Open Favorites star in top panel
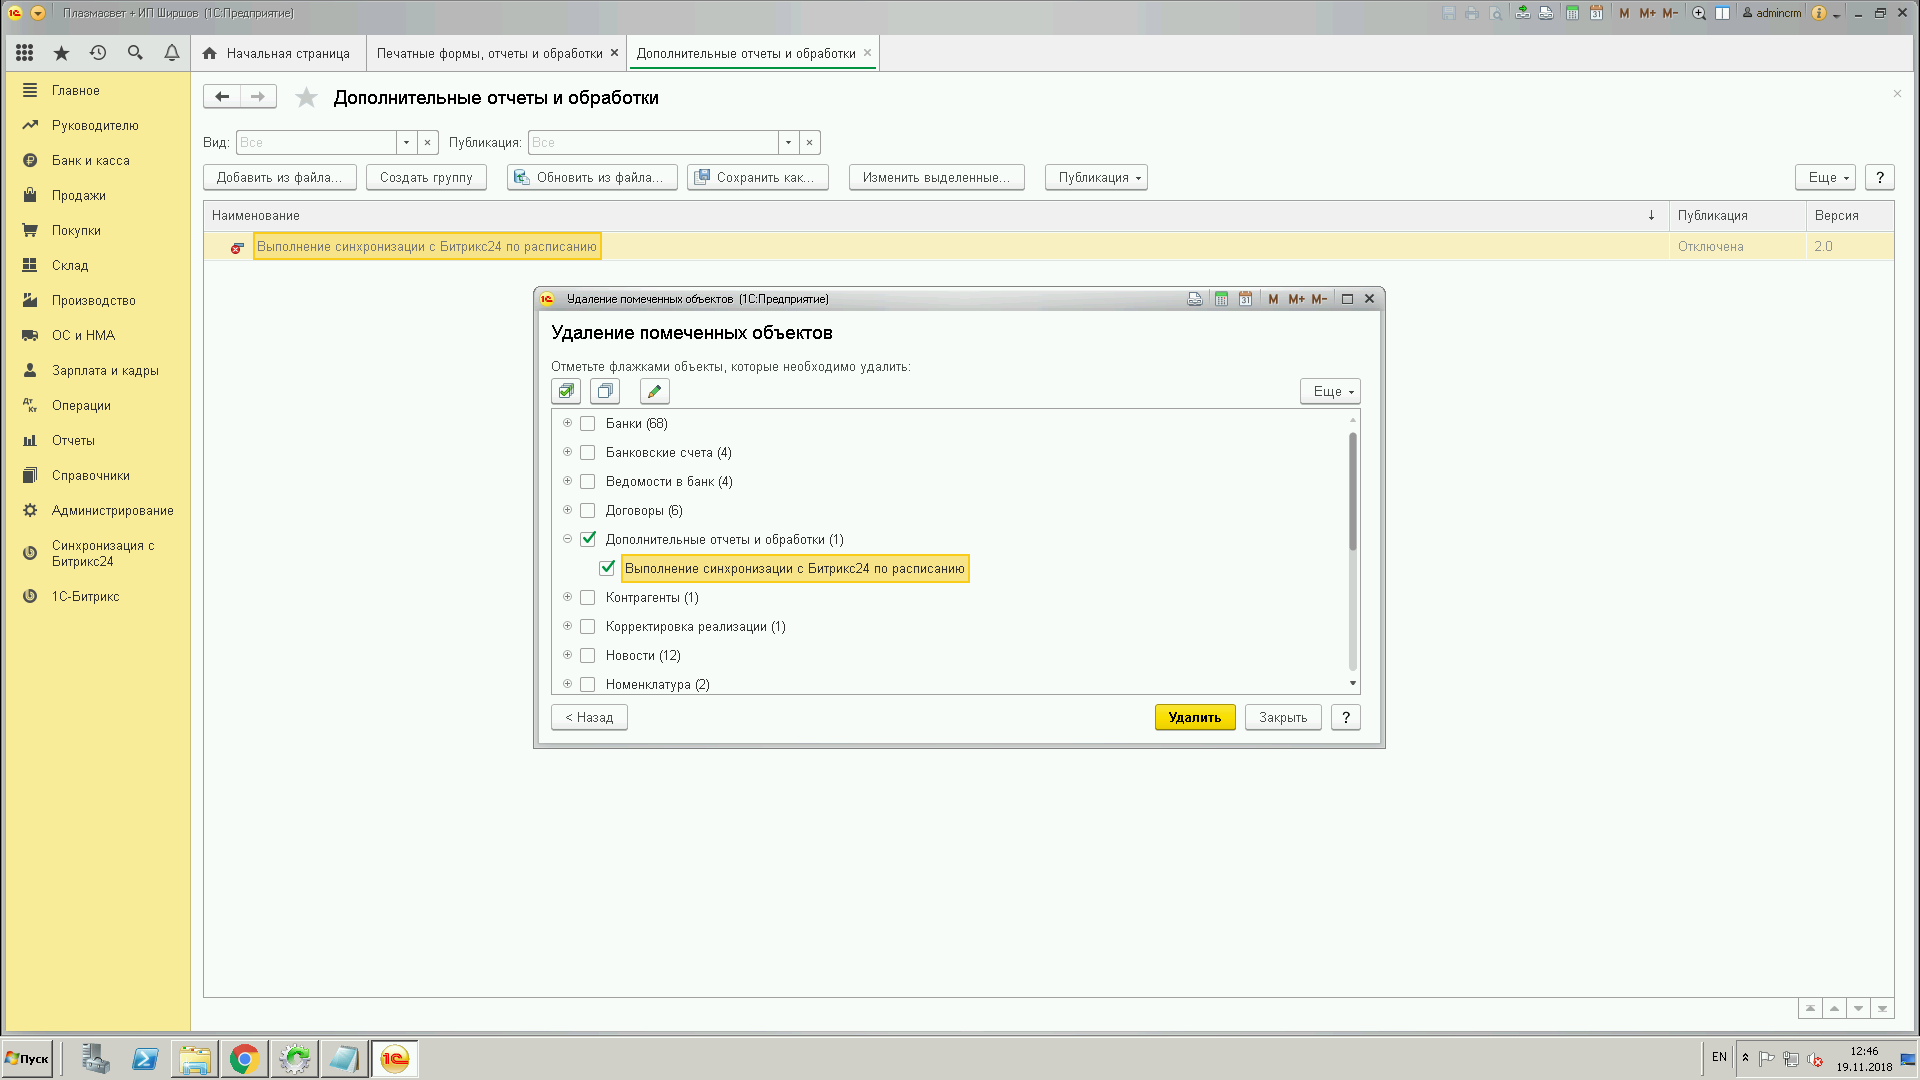 pos(61,53)
